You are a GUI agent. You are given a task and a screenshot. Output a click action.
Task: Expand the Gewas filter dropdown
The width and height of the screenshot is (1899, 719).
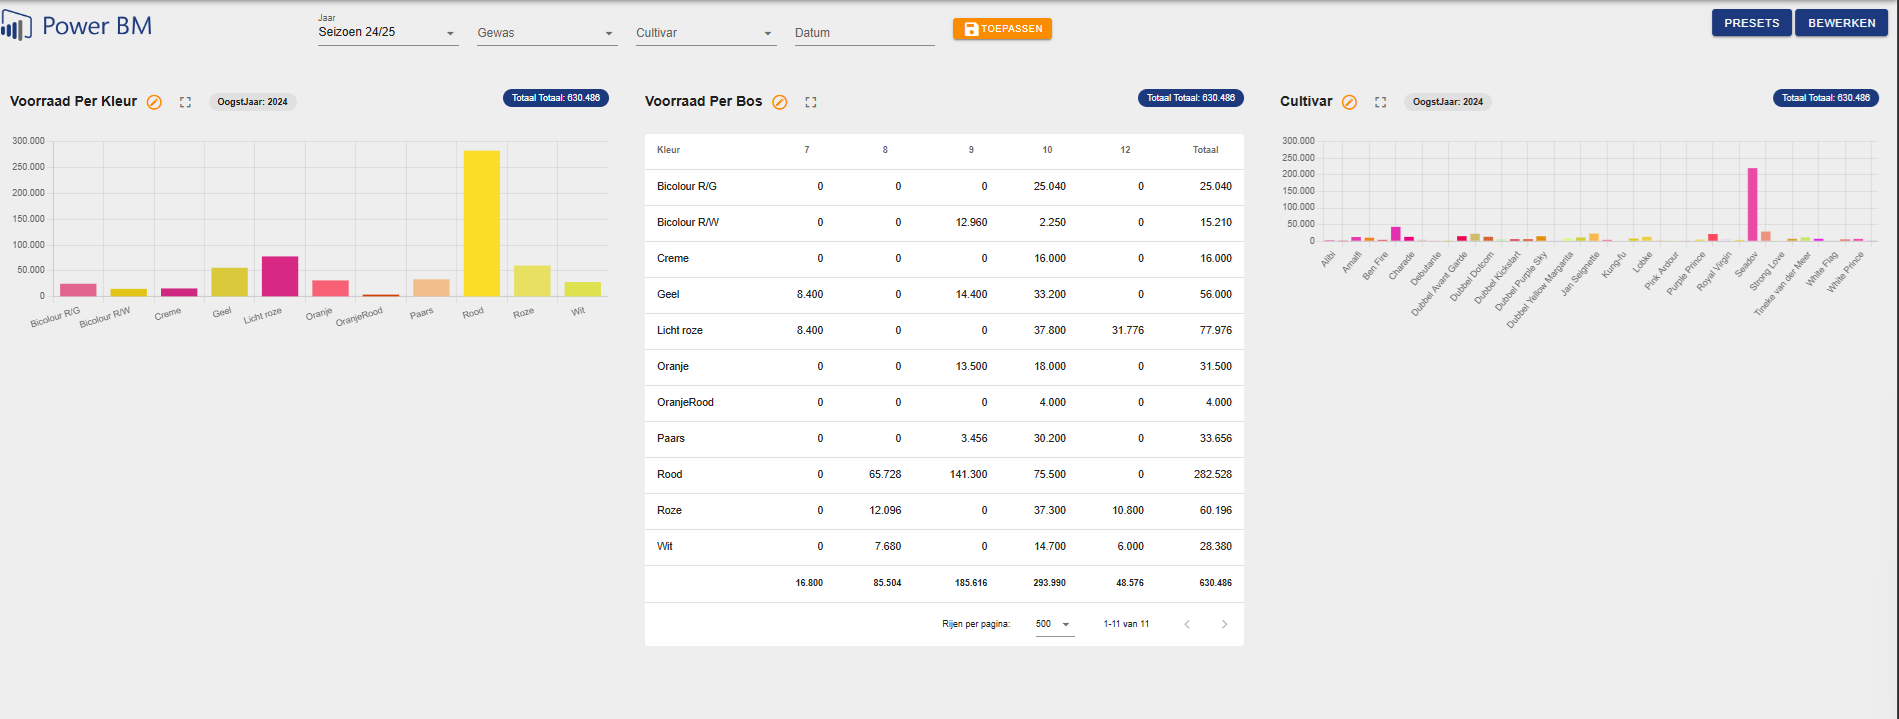pos(546,33)
